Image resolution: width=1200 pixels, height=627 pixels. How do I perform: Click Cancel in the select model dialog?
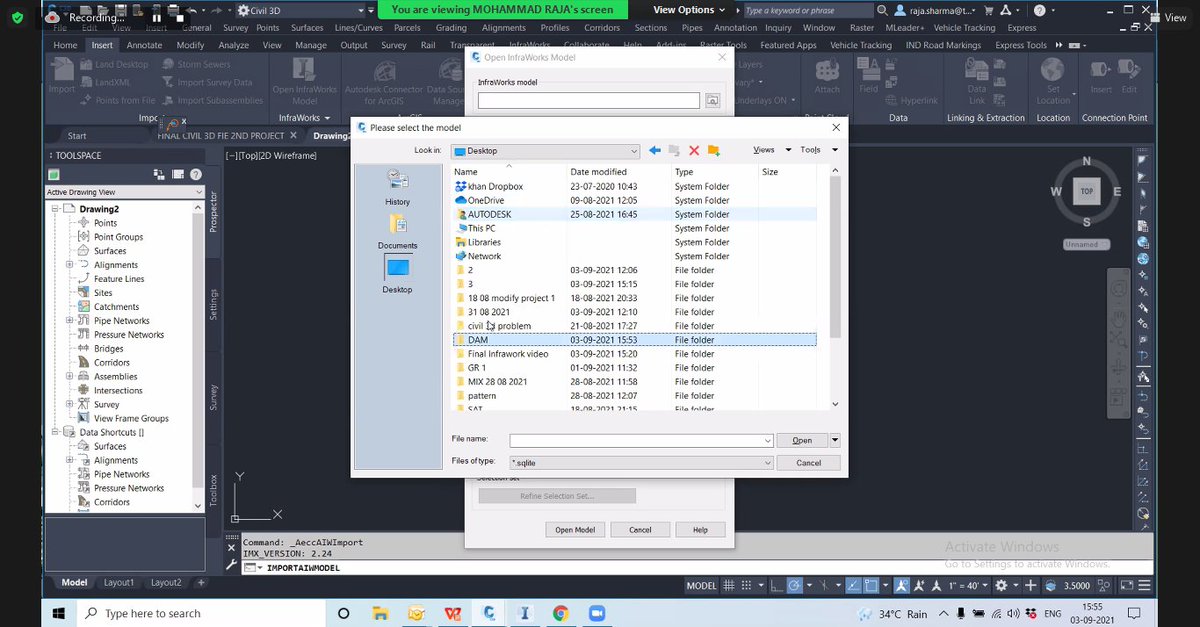coord(808,463)
